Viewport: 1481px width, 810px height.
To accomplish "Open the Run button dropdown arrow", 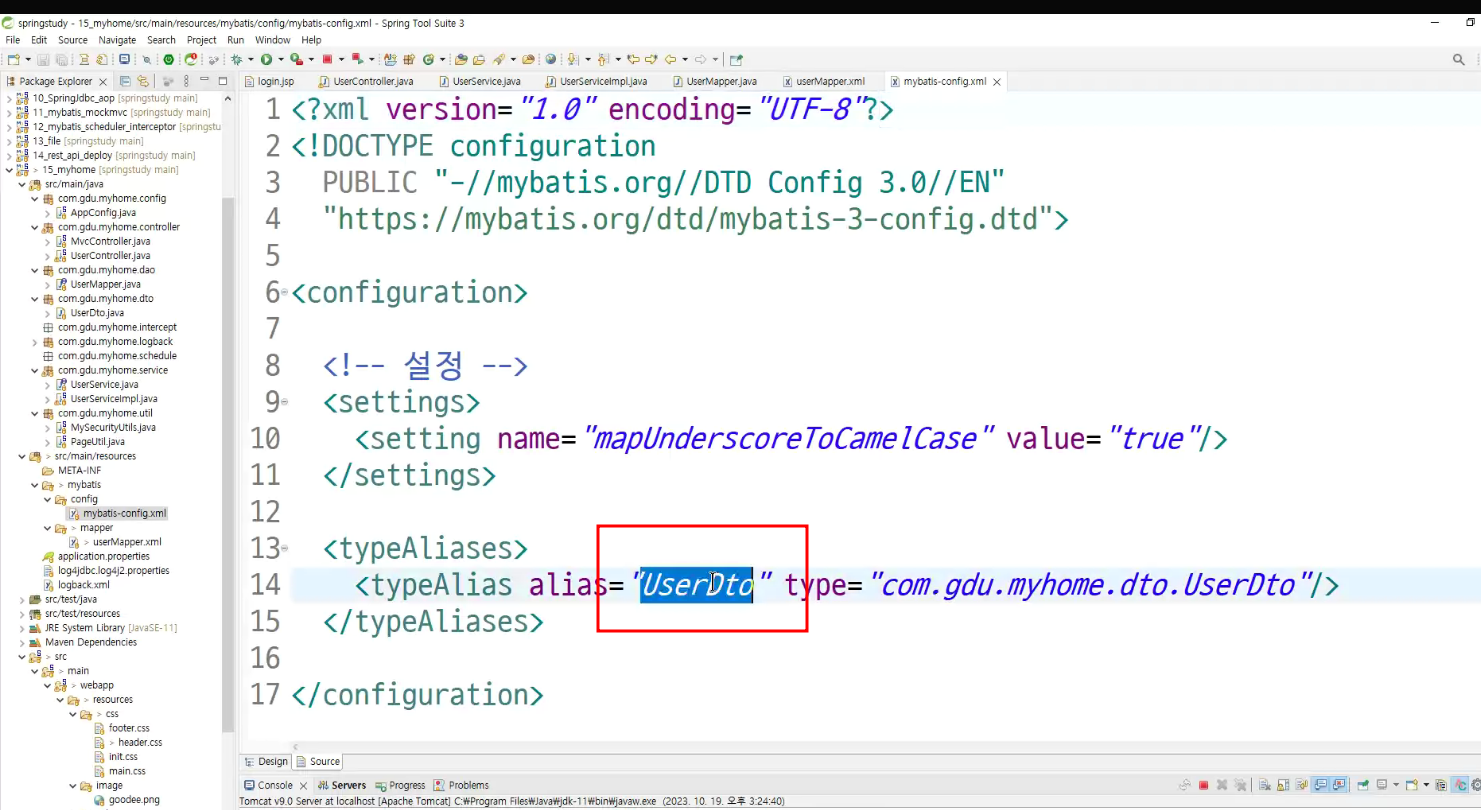I will (281, 59).
